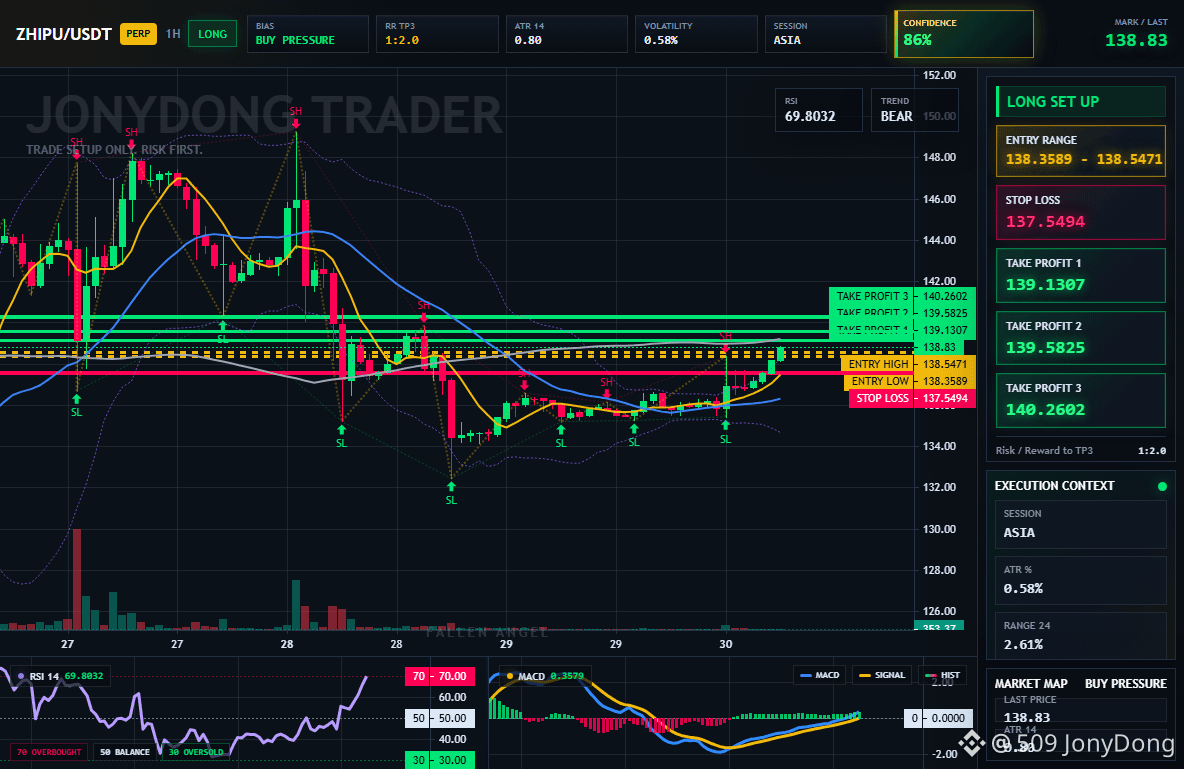Select the sidebar STOP LOSS 137.5494 card

click(x=1081, y=212)
